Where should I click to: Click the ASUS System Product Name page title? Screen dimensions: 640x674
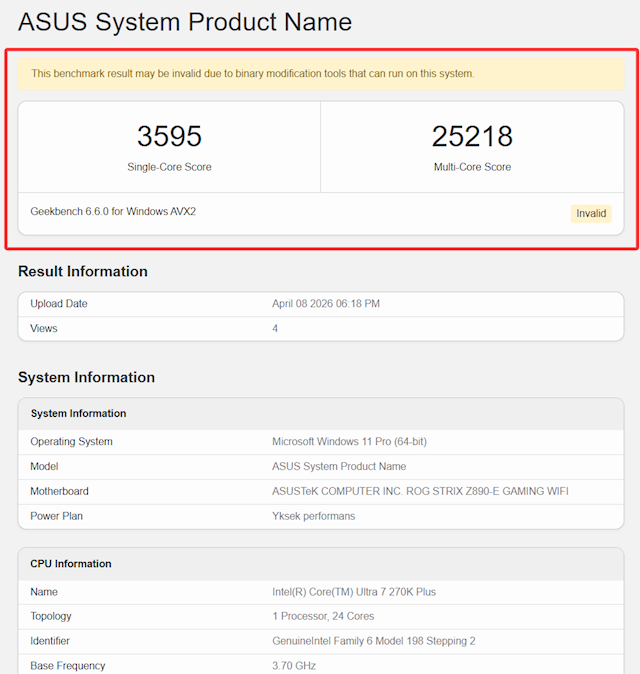tap(185, 22)
